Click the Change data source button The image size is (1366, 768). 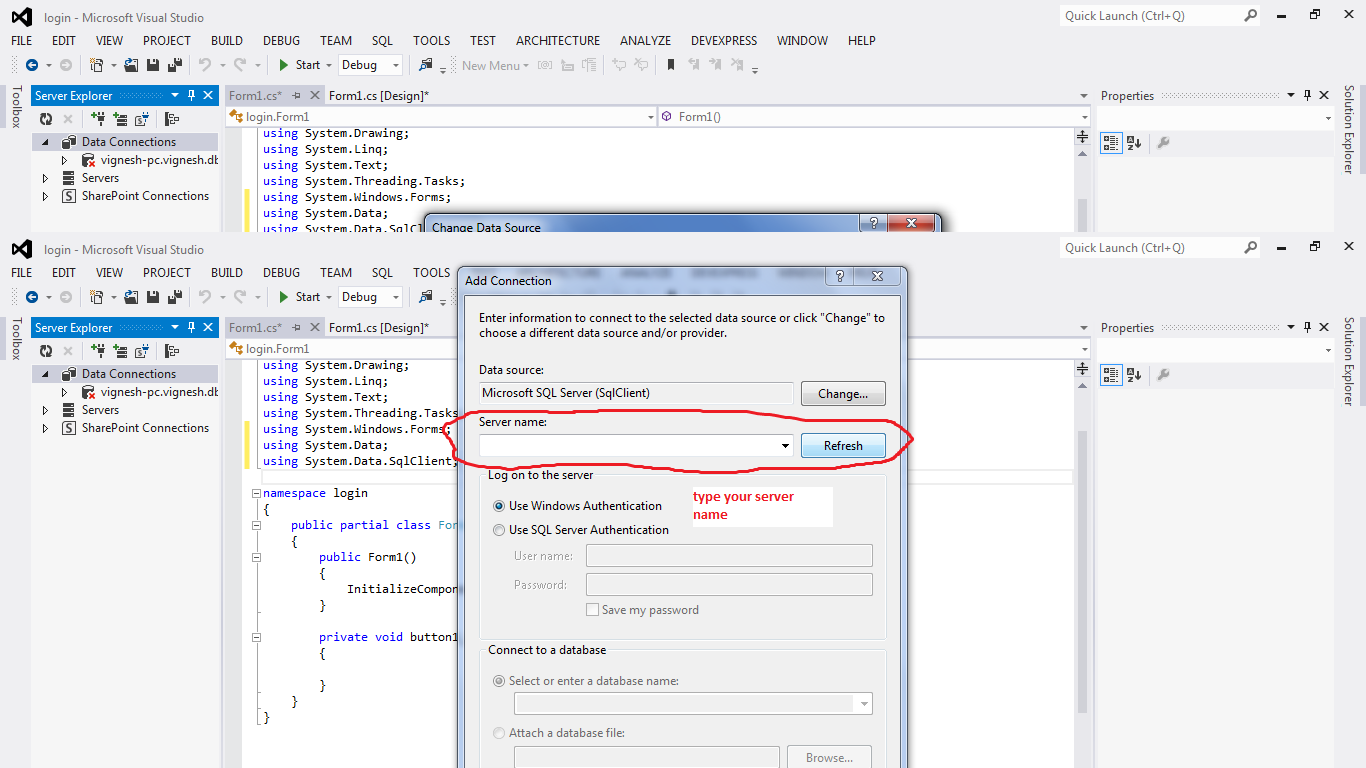[842, 393]
